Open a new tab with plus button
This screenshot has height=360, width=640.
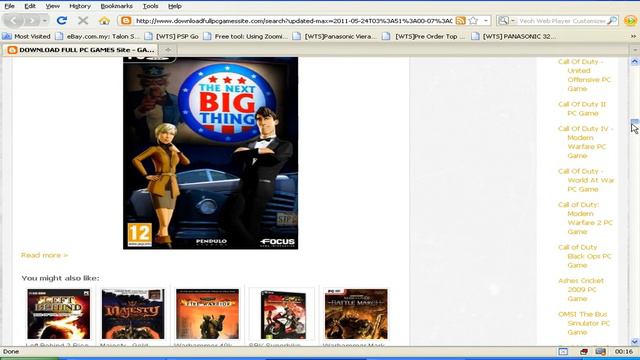coord(168,50)
